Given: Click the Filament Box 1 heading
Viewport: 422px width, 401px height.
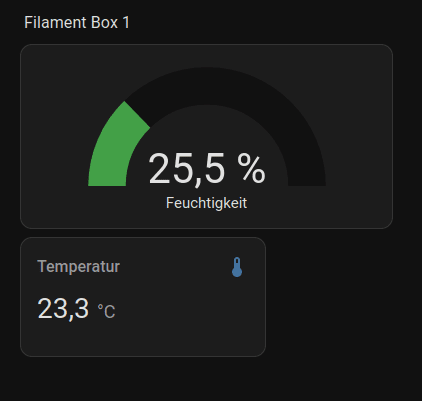Looking at the screenshot, I should (x=77, y=23).
